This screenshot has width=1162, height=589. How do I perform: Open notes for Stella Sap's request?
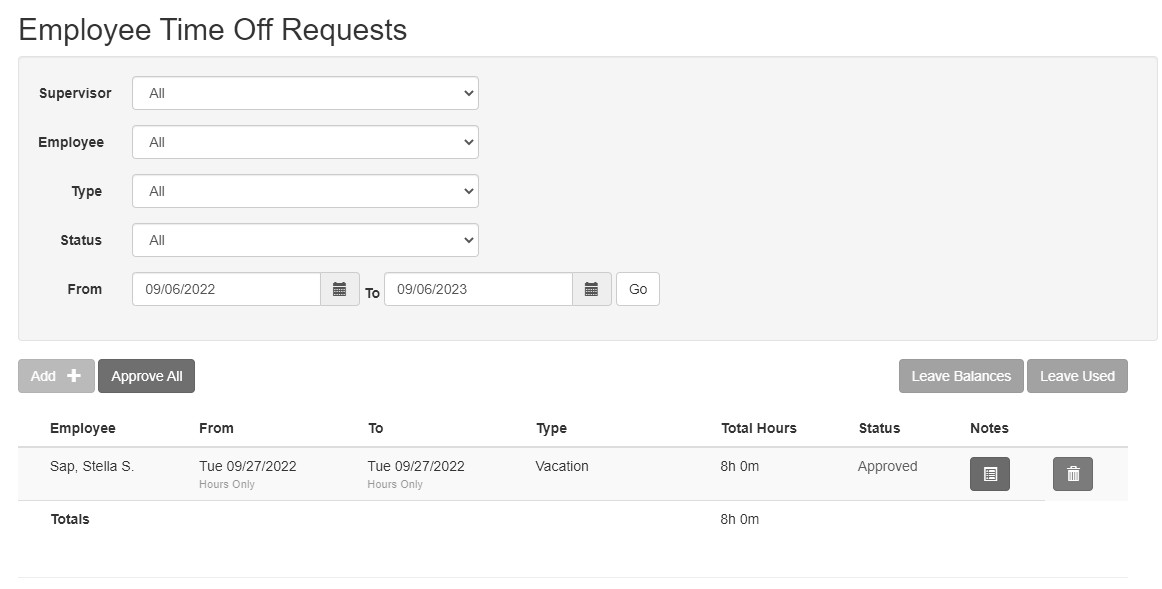point(989,474)
